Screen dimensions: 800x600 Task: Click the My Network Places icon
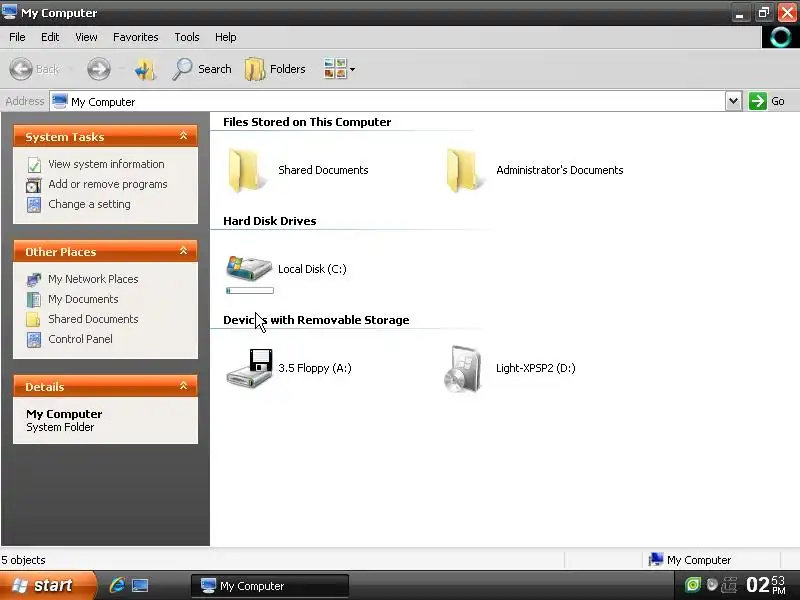point(34,280)
